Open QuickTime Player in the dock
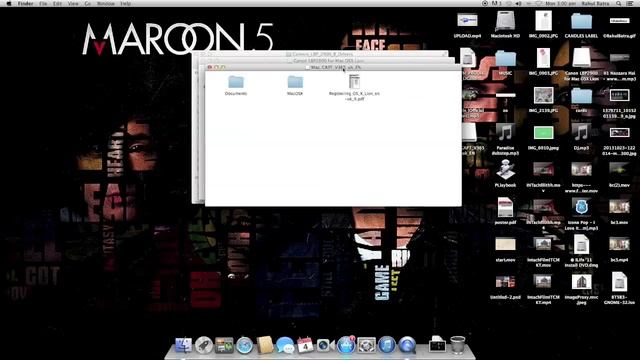Image resolution: width=640 pixels, height=360 pixels. click(407, 345)
